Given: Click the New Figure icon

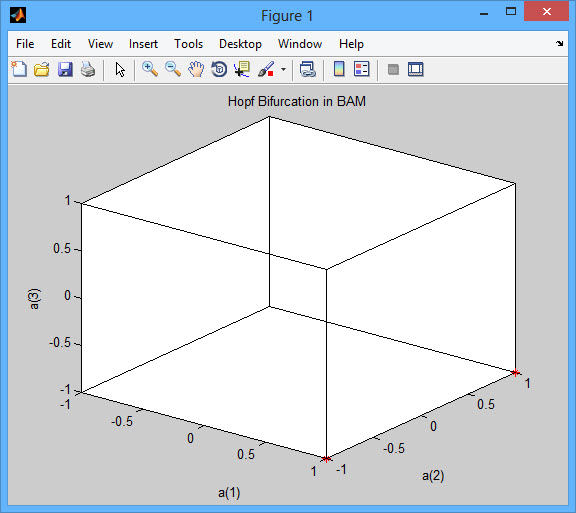Looking at the screenshot, I should click(x=19, y=69).
